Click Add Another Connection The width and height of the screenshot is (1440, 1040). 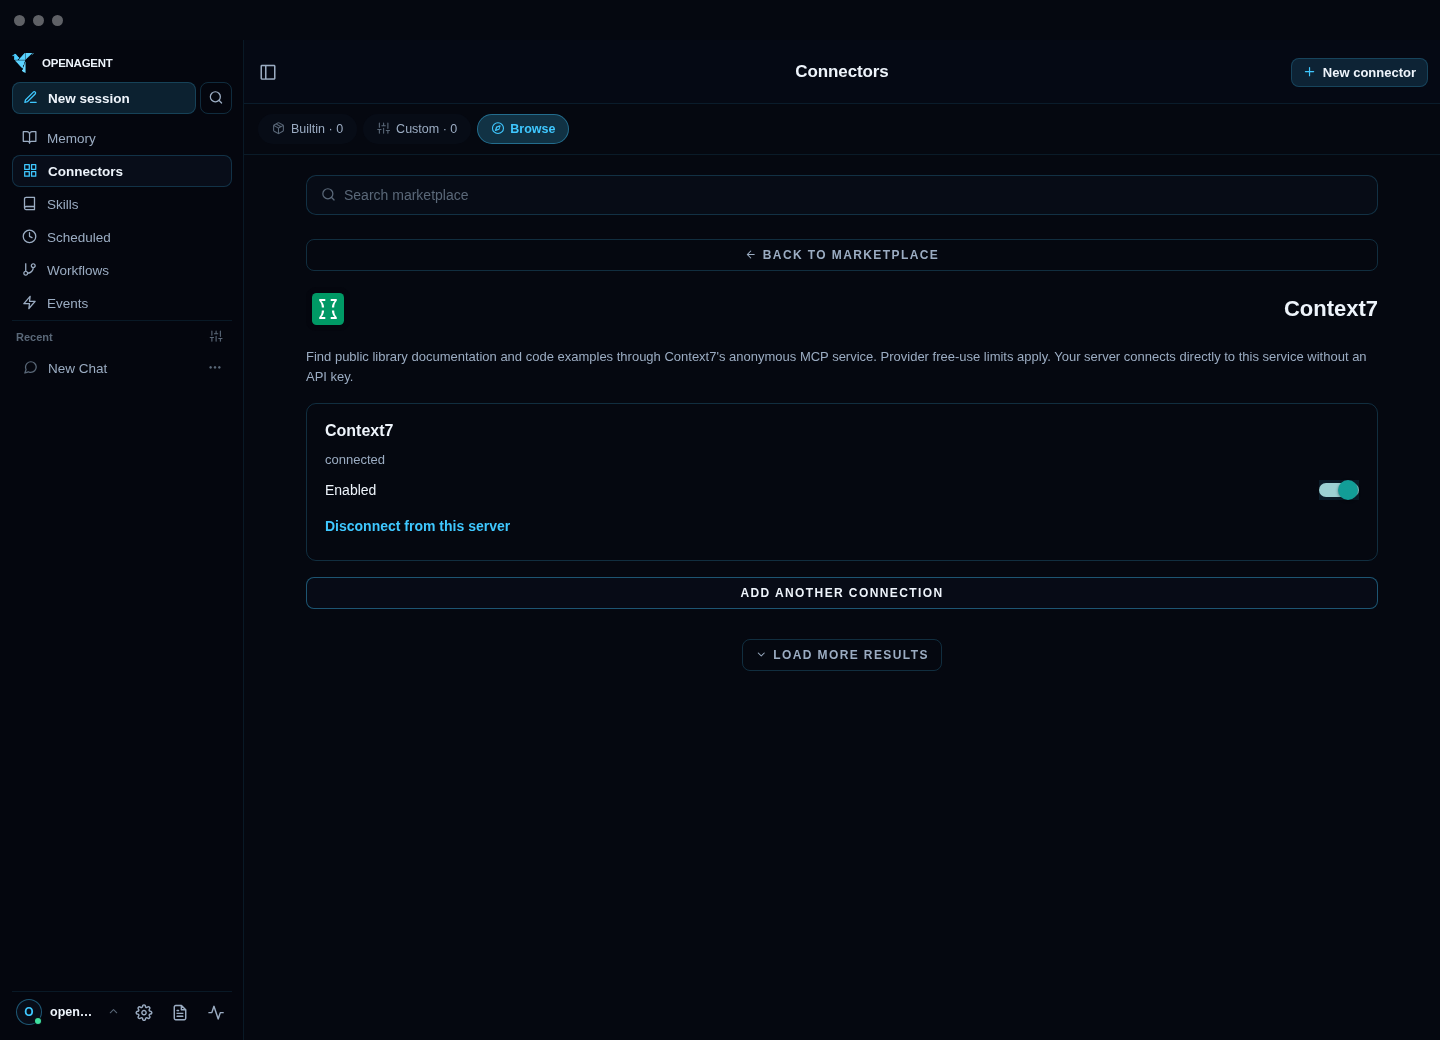(x=842, y=593)
